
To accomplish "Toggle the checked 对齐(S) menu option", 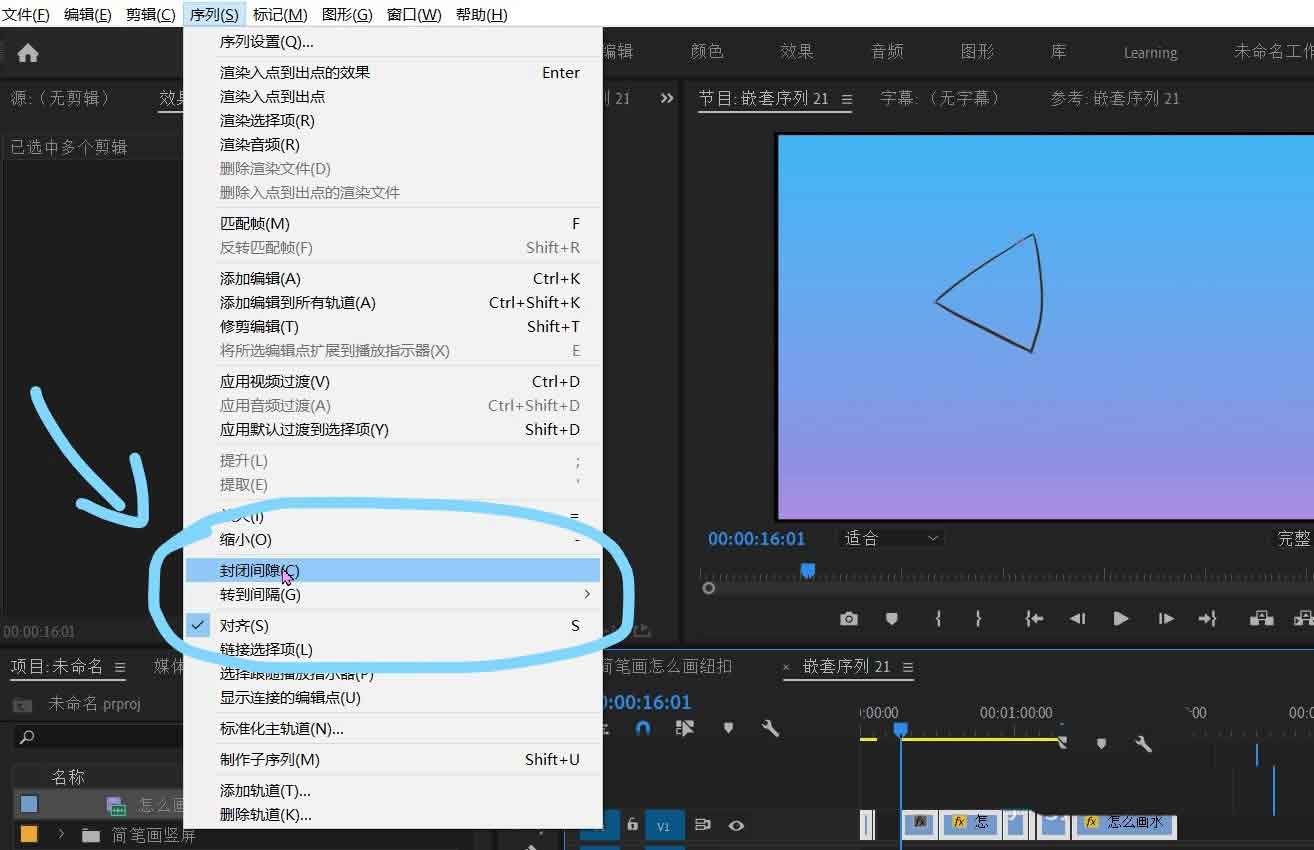I will point(393,625).
